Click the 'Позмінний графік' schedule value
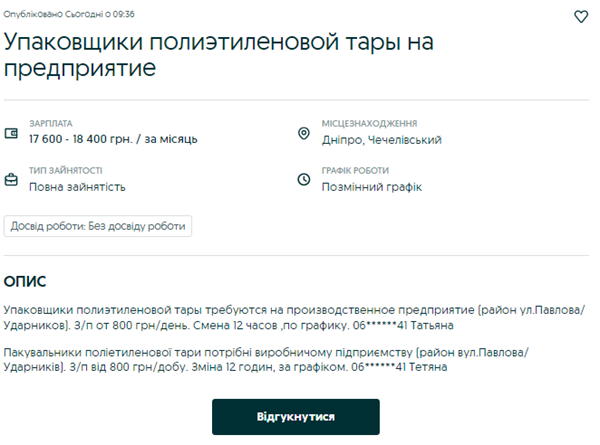The height and width of the screenshot is (445, 600). pos(372,187)
